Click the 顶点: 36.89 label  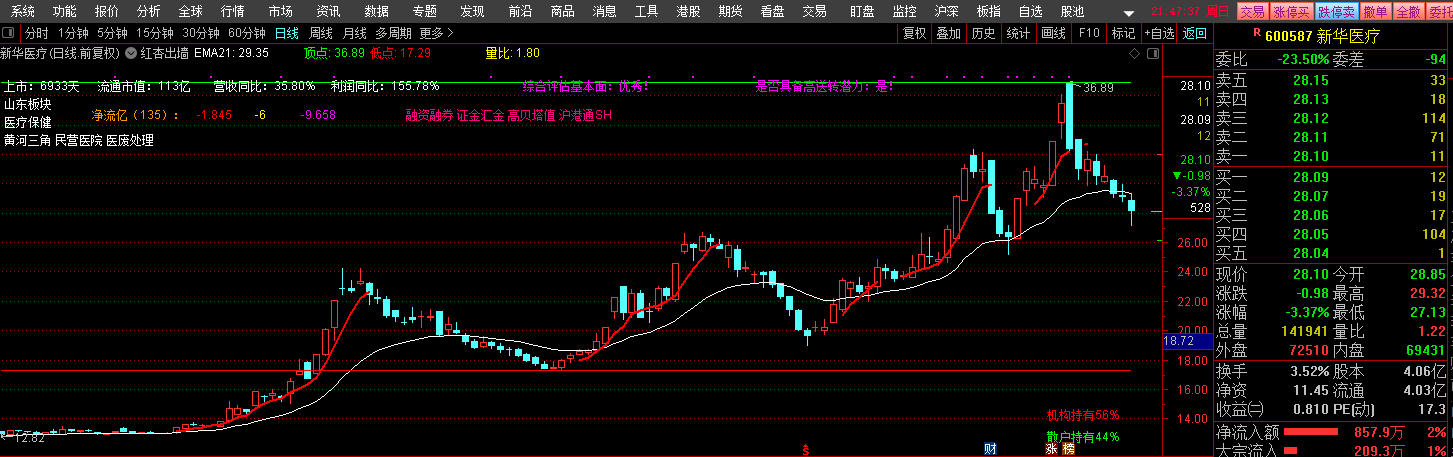(x=333, y=52)
